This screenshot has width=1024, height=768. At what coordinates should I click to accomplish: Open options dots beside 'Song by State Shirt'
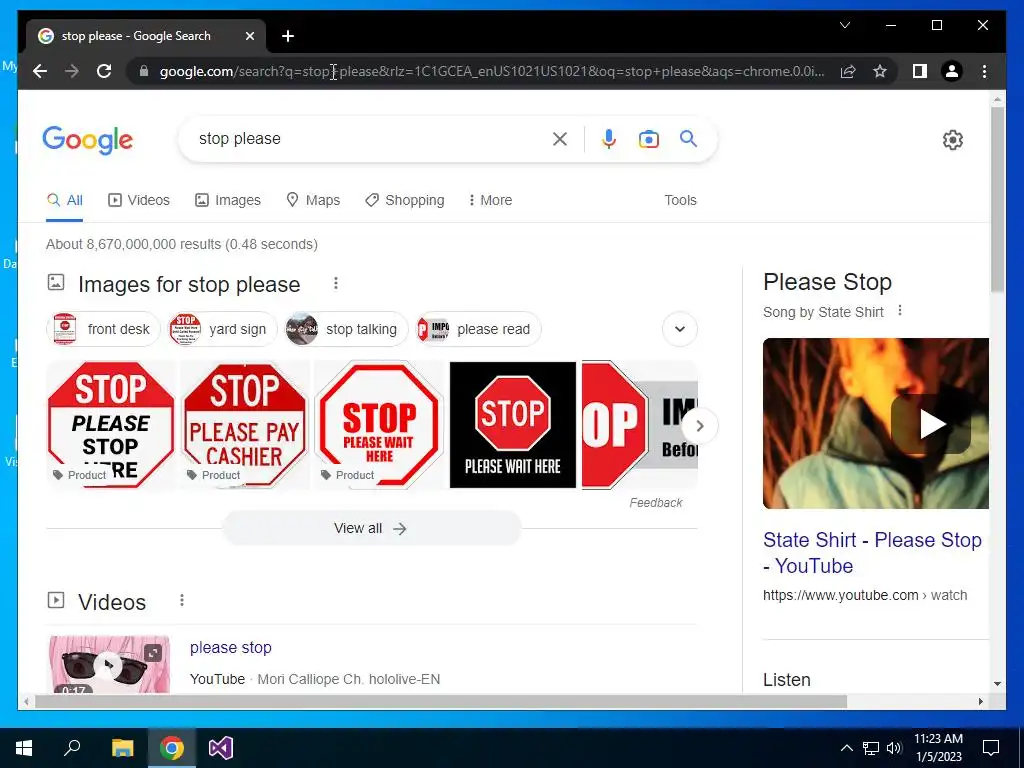point(900,311)
